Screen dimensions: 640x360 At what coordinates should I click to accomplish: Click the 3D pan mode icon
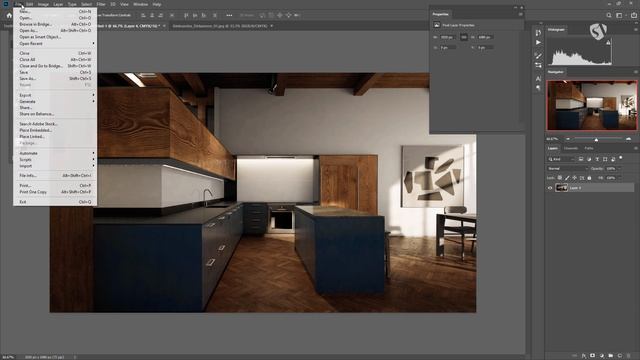coord(280,16)
